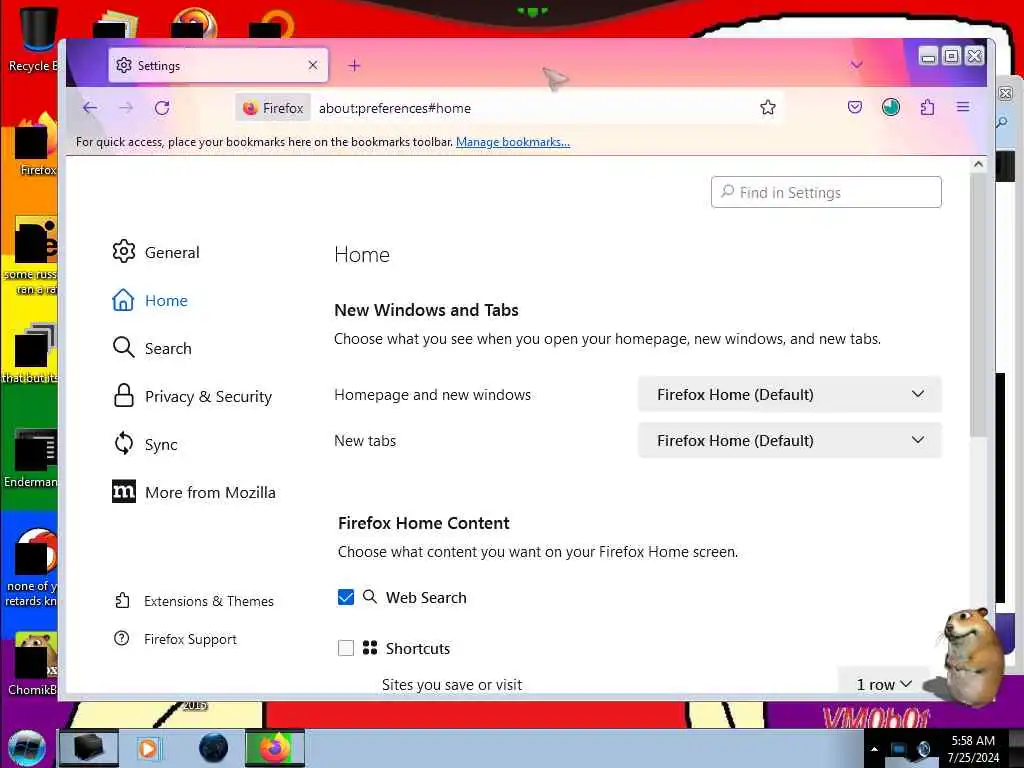Open the dark globe taskbar icon
Screen dimensions: 1024x768
pos(213,748)
